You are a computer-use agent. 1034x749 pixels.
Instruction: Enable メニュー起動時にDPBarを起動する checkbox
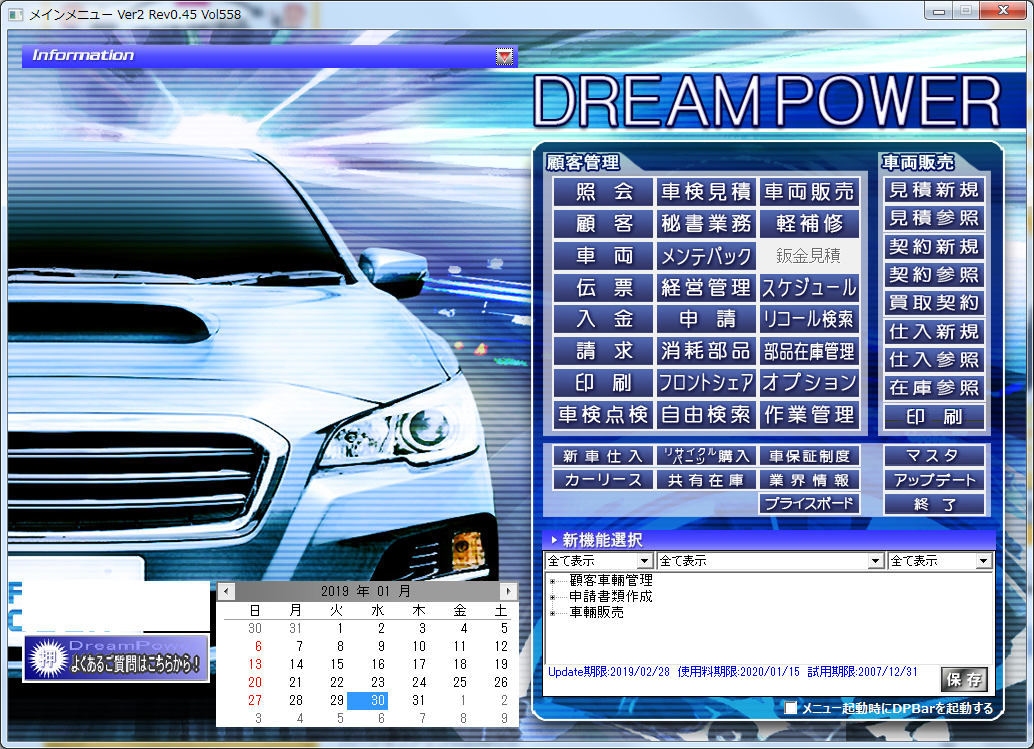click(791, 708)
